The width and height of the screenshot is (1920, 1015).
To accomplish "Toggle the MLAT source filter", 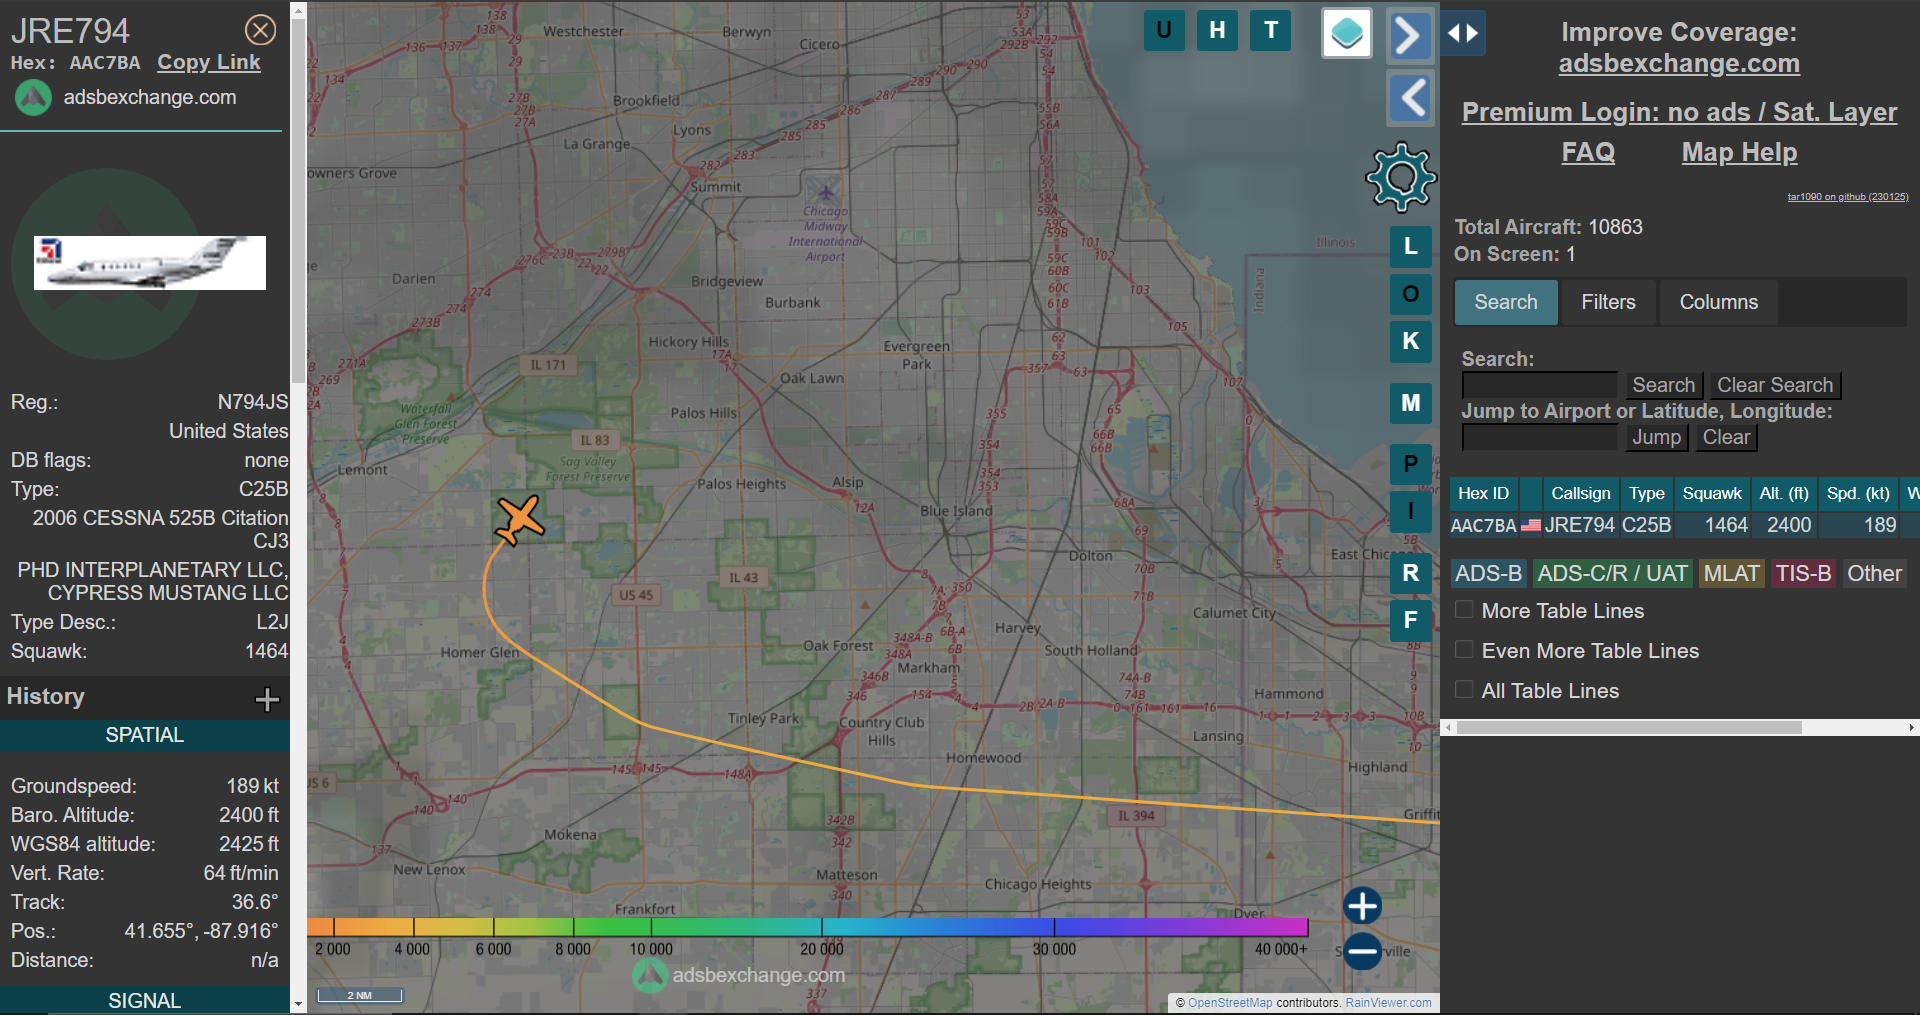I will coord(1731,573).
